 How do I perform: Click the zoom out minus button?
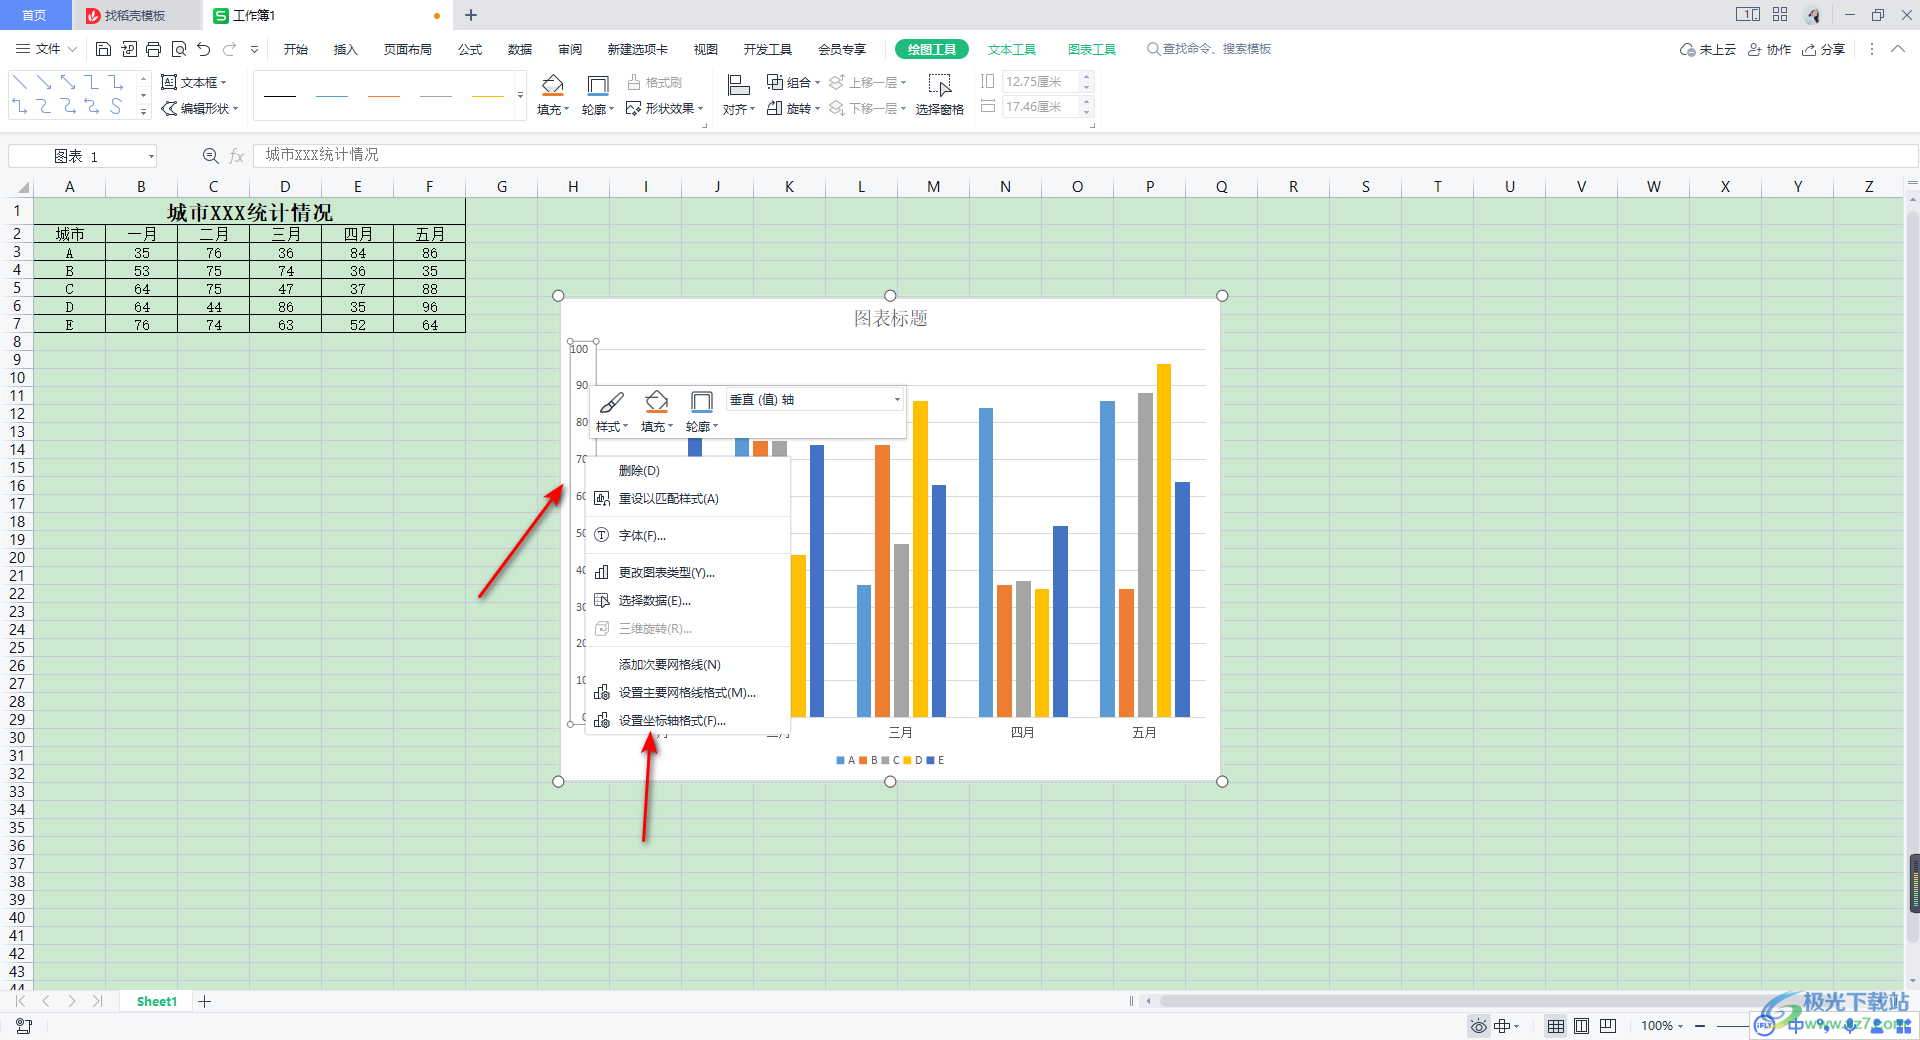point(1700,1026)
